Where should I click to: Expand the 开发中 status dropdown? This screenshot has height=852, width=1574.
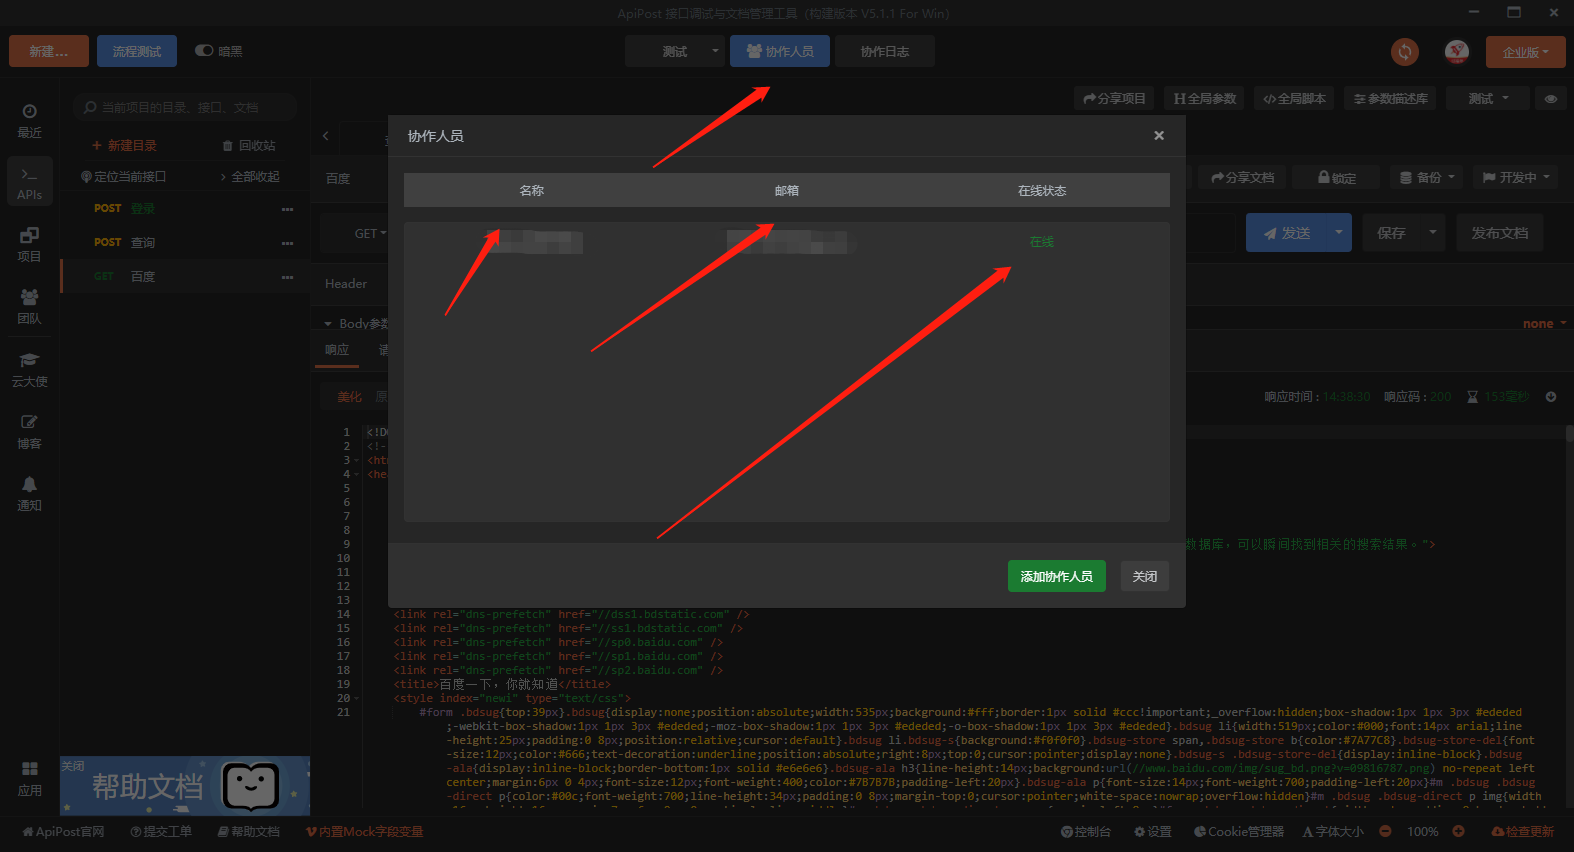1516,178
